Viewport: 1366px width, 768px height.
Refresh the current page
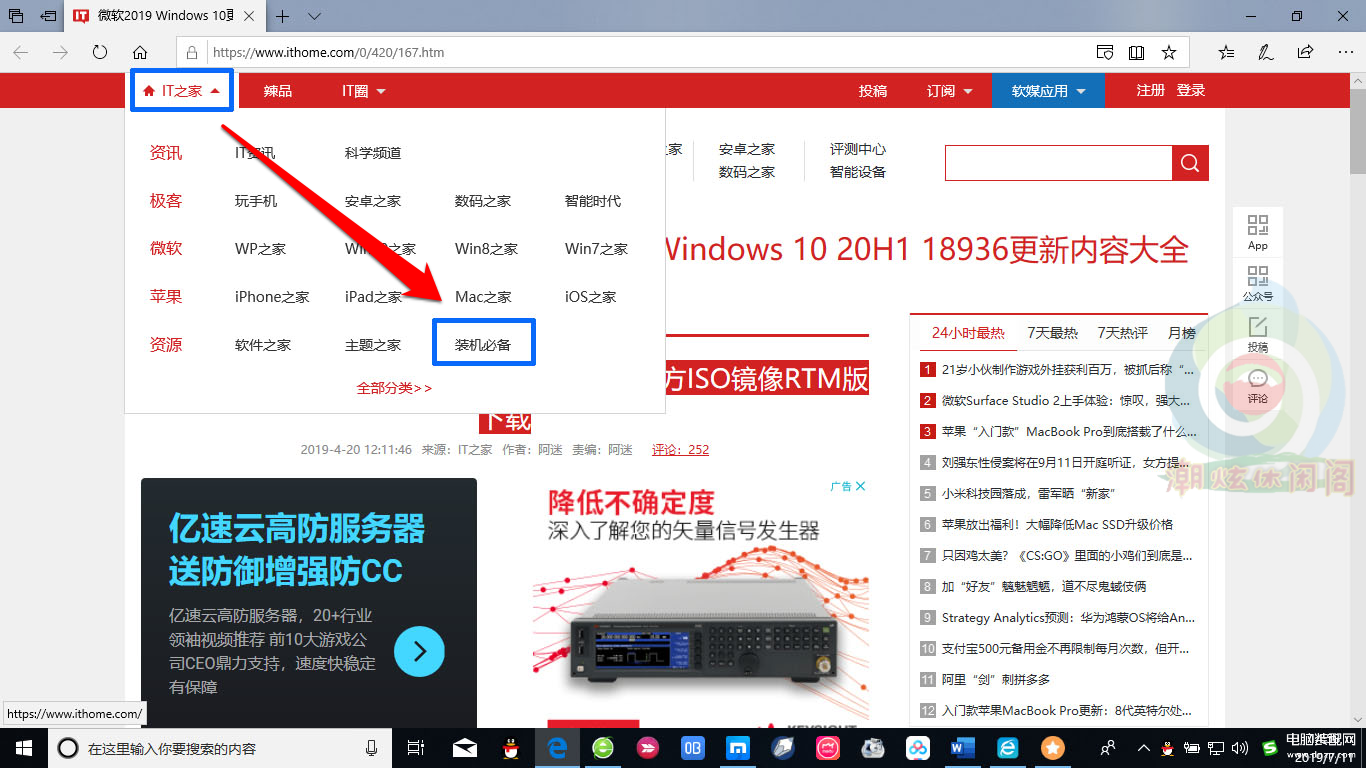pos(100,52)
